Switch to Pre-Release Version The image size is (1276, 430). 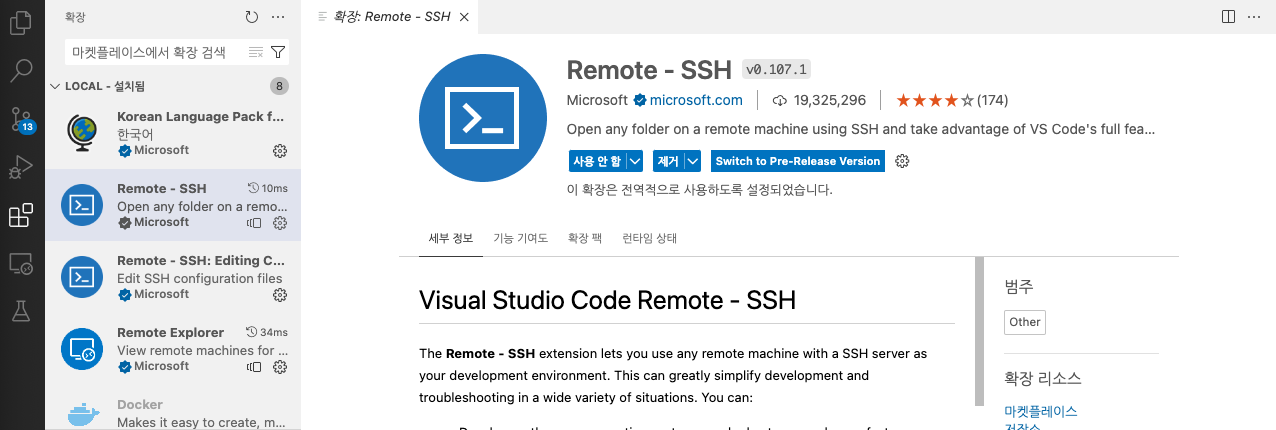tap(798, 161)
